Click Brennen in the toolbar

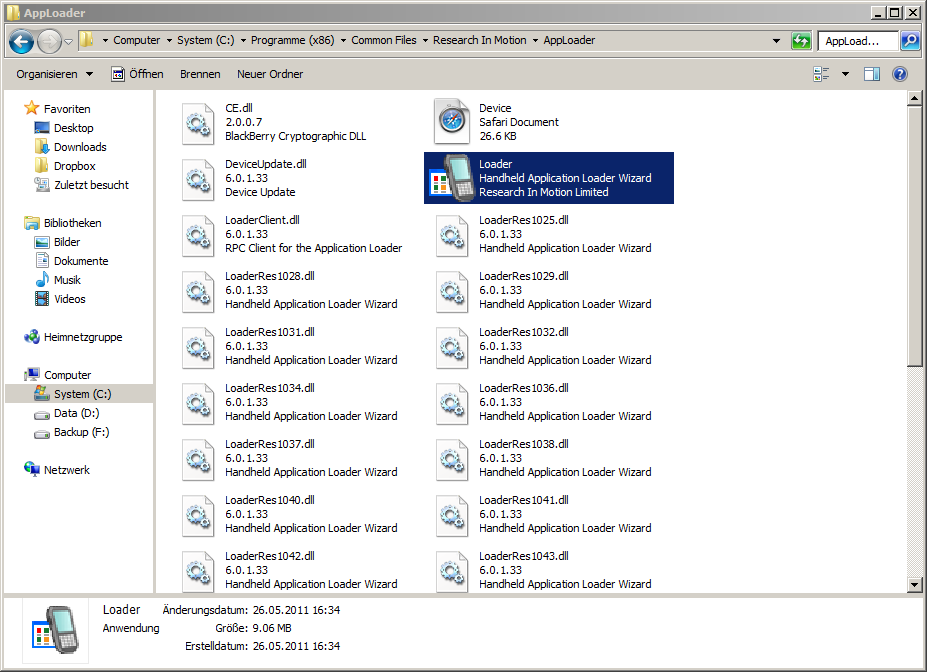click(200, 74)
